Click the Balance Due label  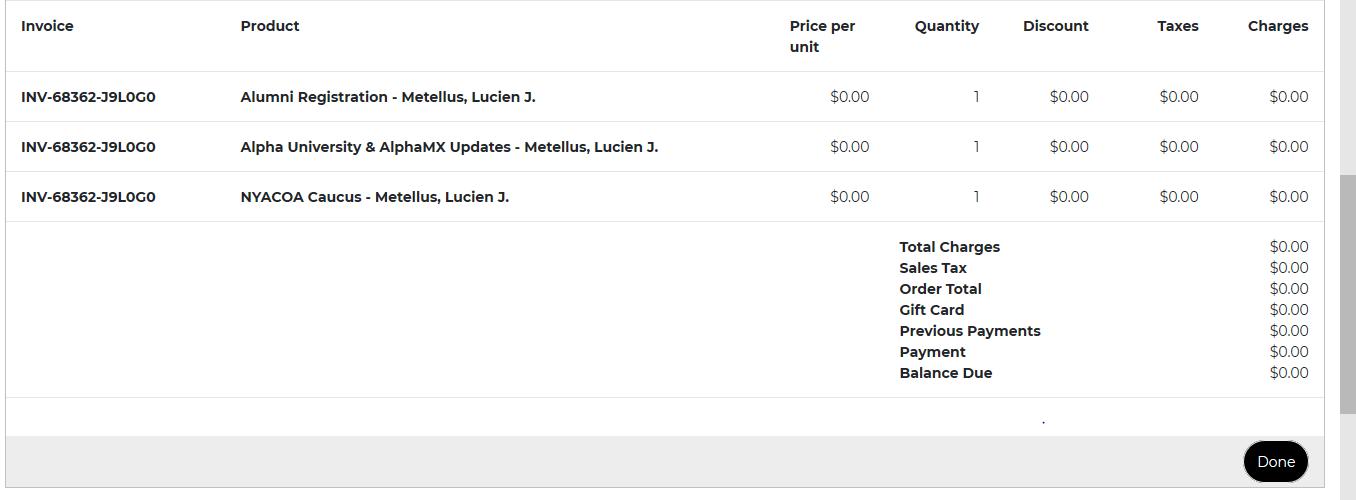pyautogui.click(x=945, y=373)
